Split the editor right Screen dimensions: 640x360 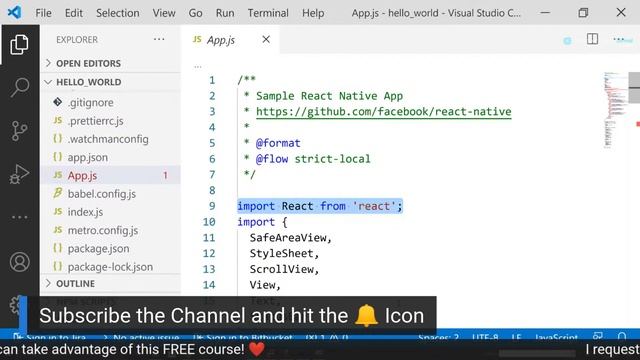click(592, 39)
